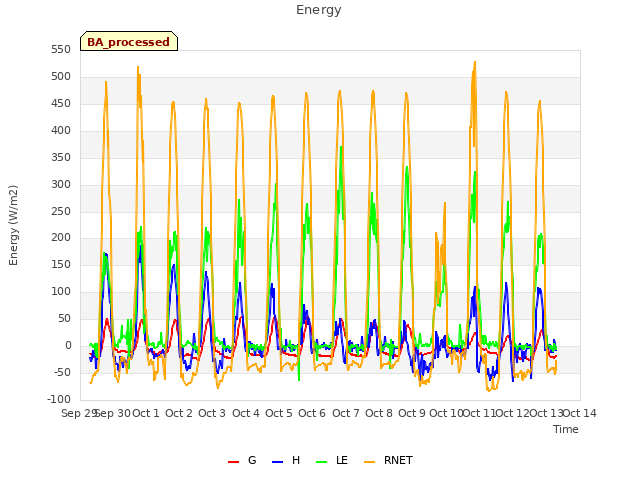
Task: Click the Oct 9 x-axis date
Action: [x=412, y=413]
